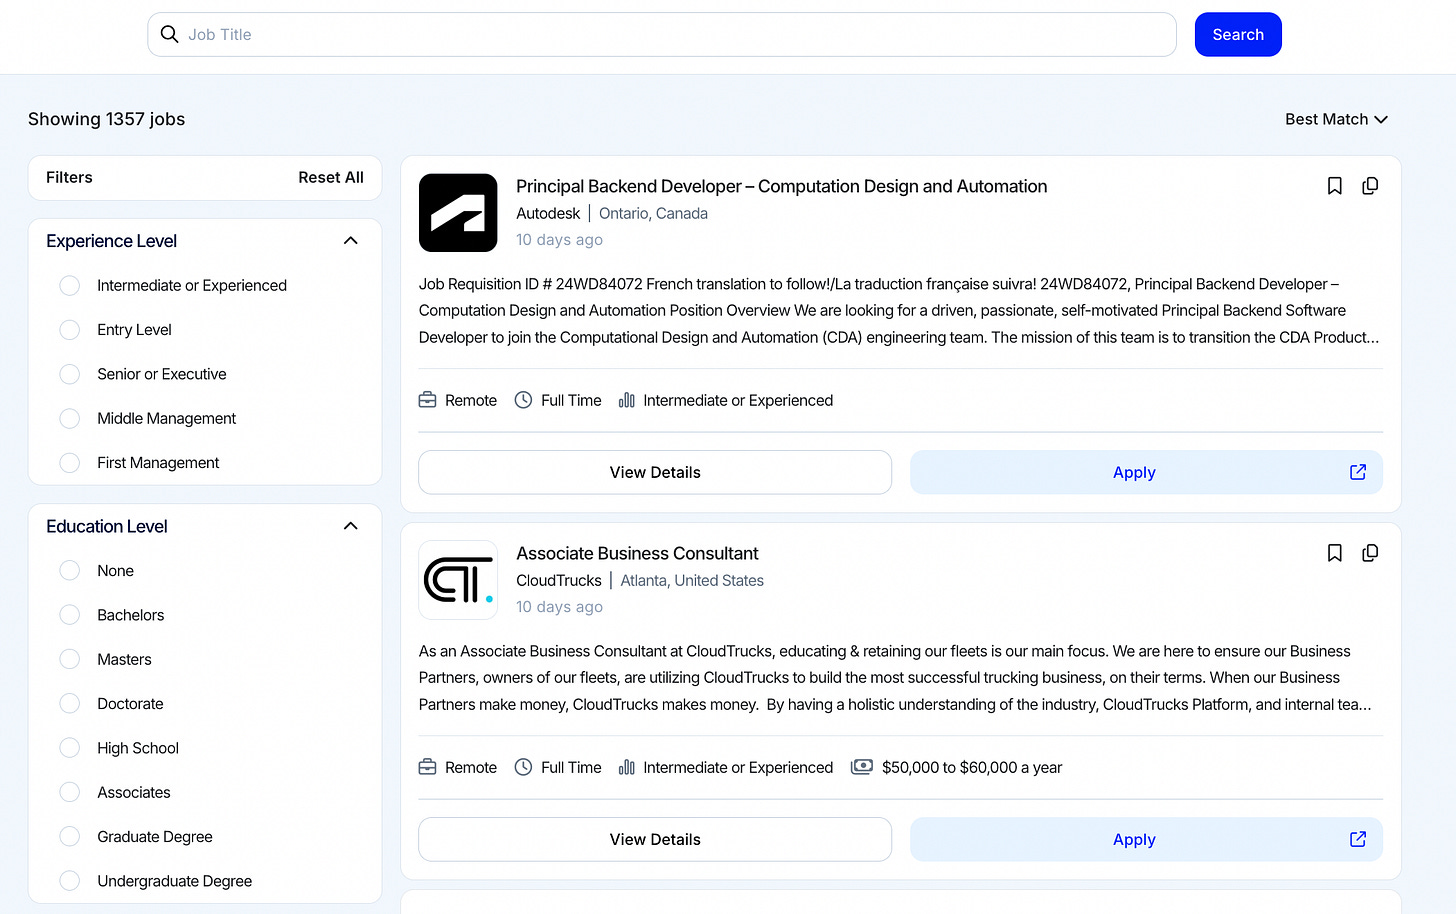Click 'Ontario, Canada' location text
The width and height of the screenshot is (1456, 914).
pos(653,213)
